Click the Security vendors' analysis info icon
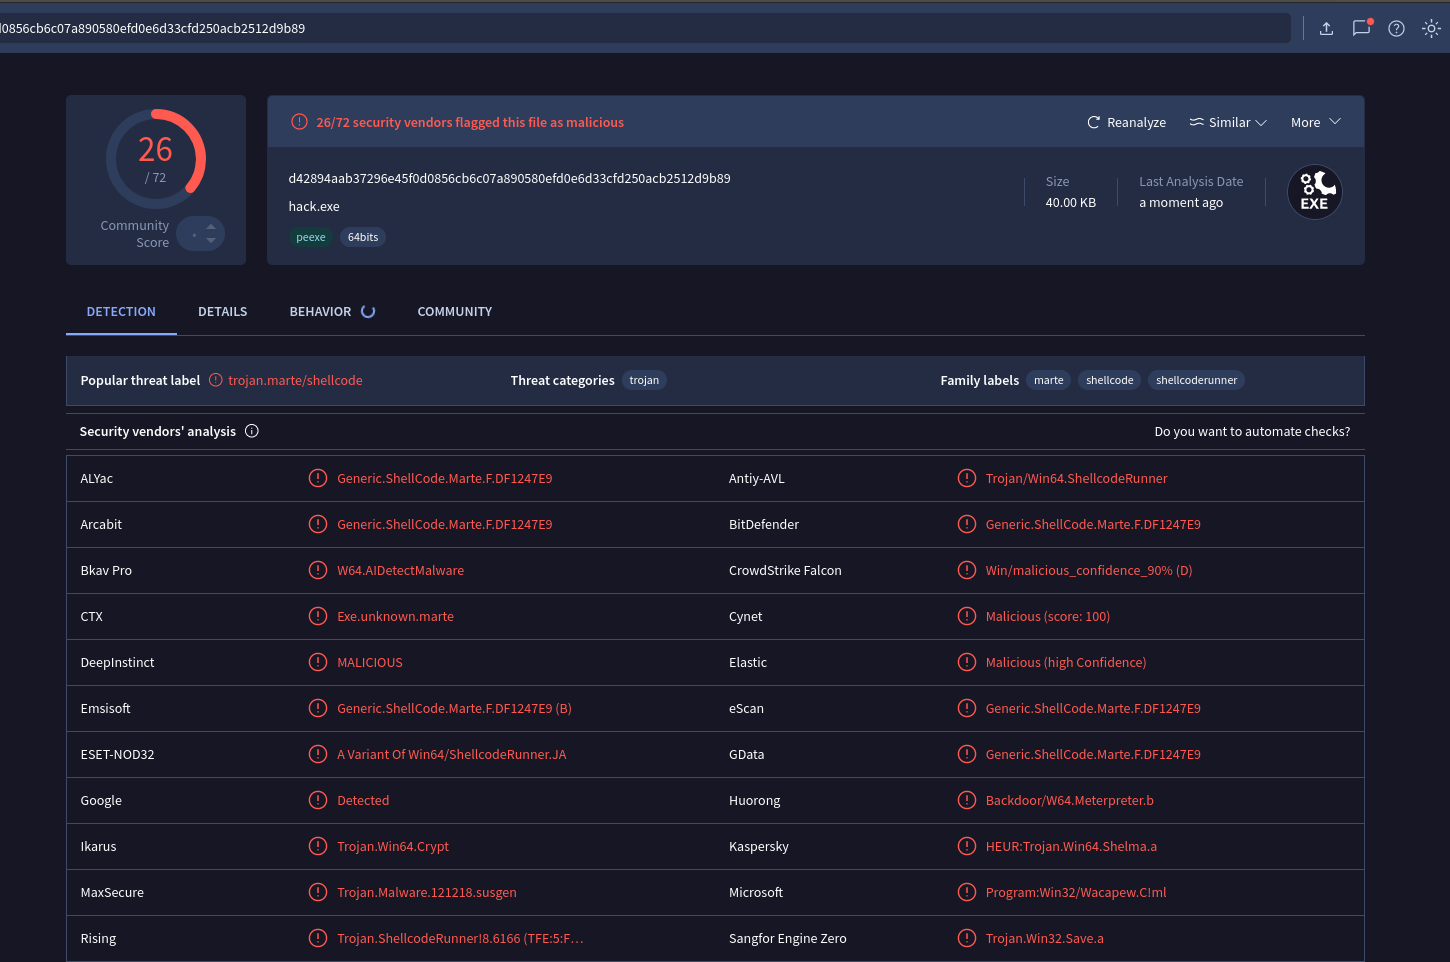 (252, 431)
